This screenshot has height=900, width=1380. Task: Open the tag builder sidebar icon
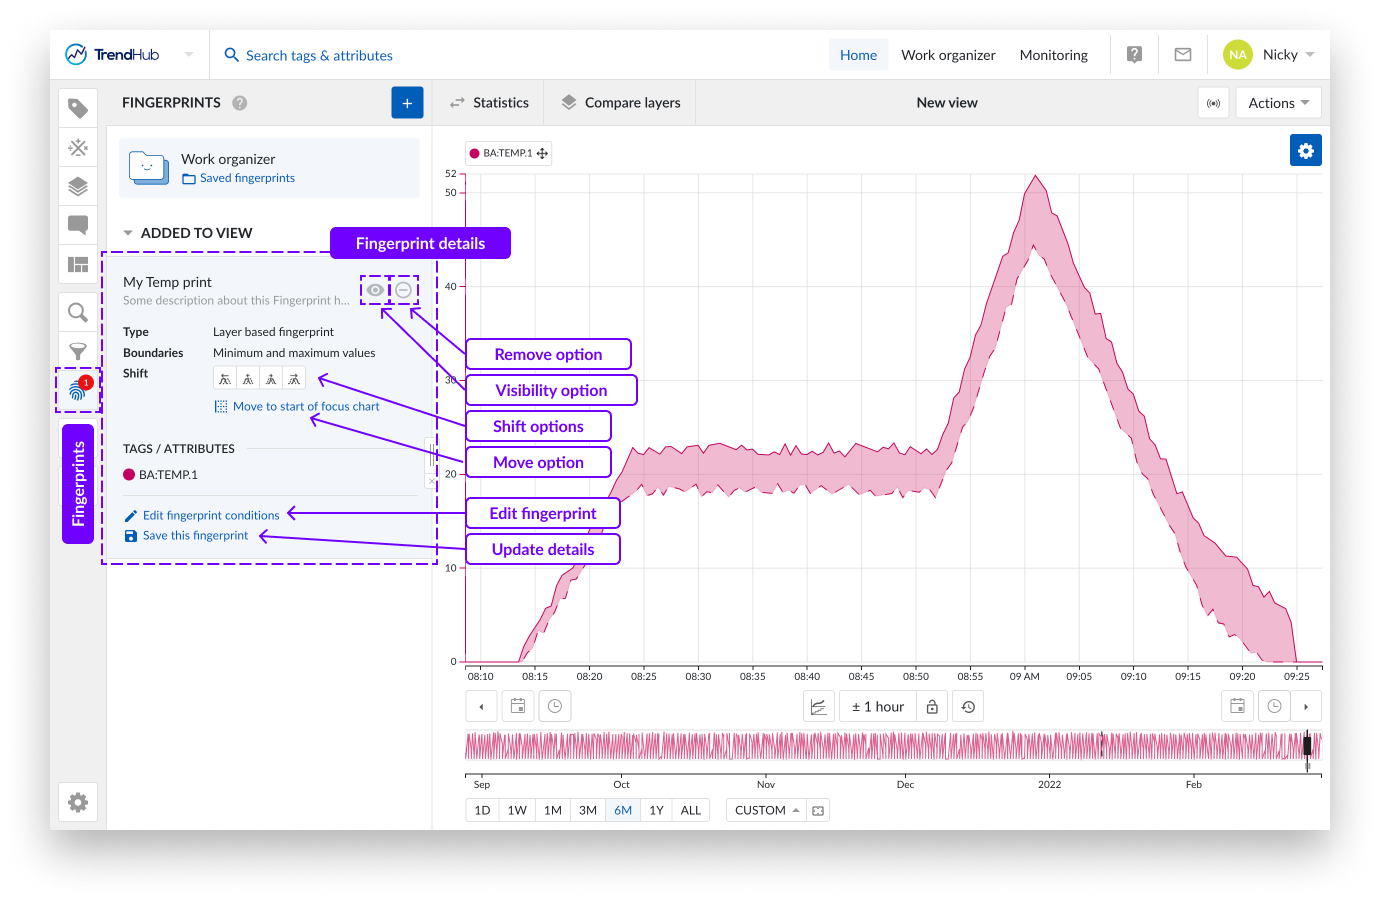tap(78, 148)
